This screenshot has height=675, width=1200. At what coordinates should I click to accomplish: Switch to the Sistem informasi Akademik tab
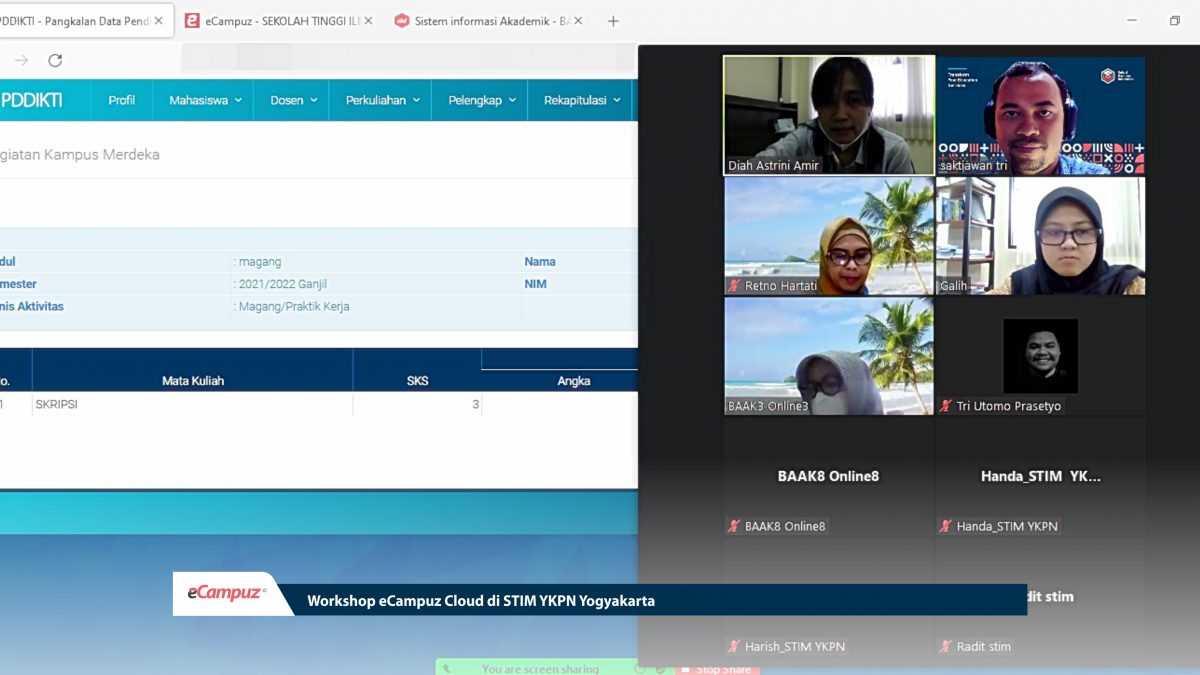click(x=487, y=20)
